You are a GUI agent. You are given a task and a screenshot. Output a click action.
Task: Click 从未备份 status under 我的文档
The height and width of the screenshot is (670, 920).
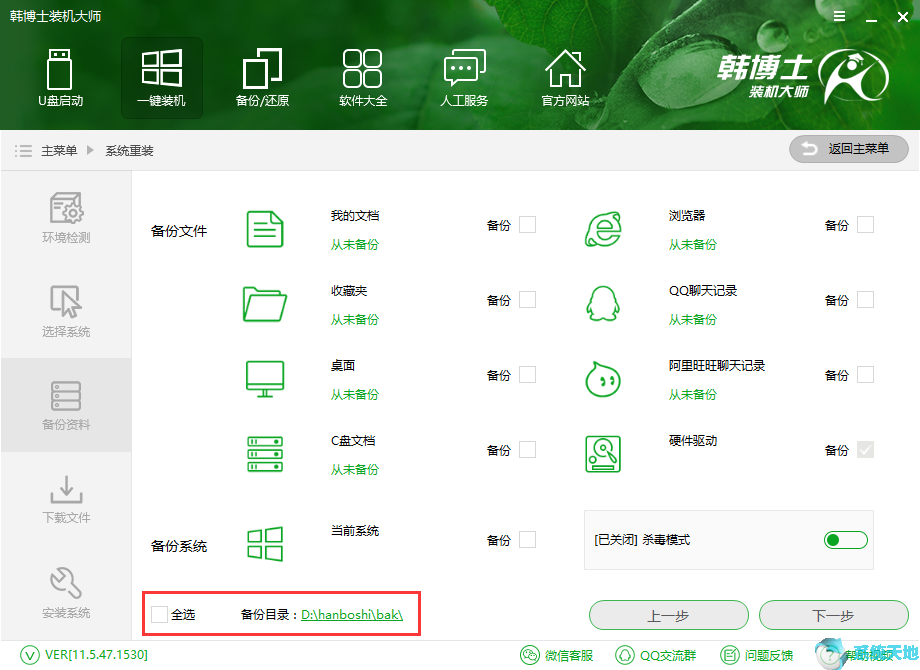tap(354, 245)
